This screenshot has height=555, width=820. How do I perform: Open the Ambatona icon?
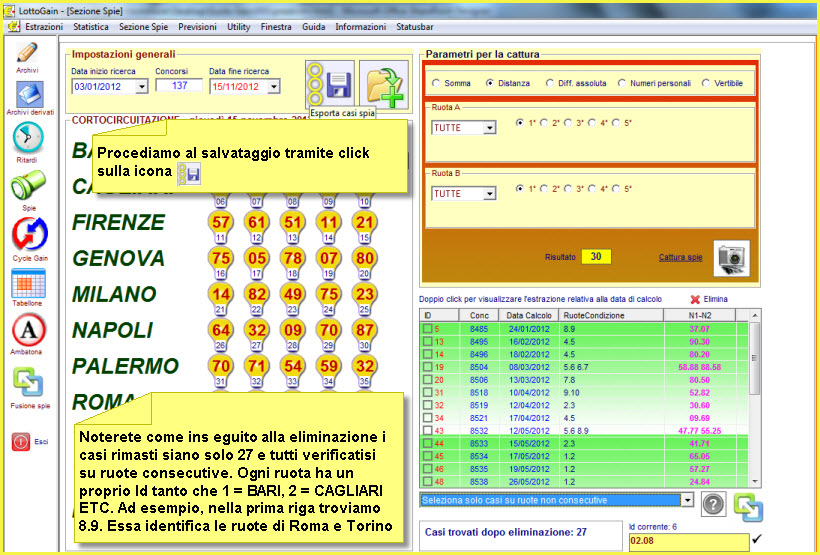click(28, 331)
